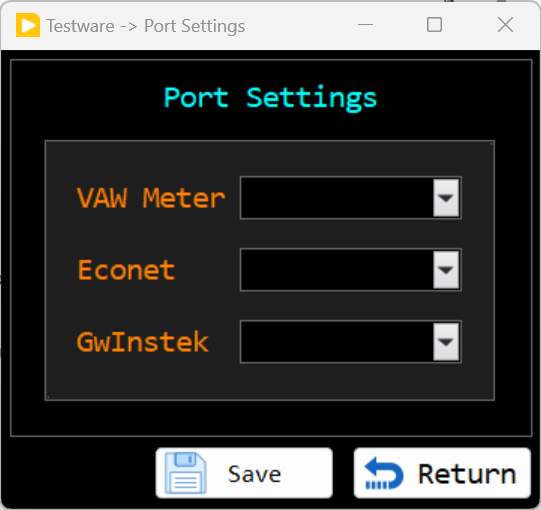Save the port settings
The image size is (541, 510).
coord(244,473)
